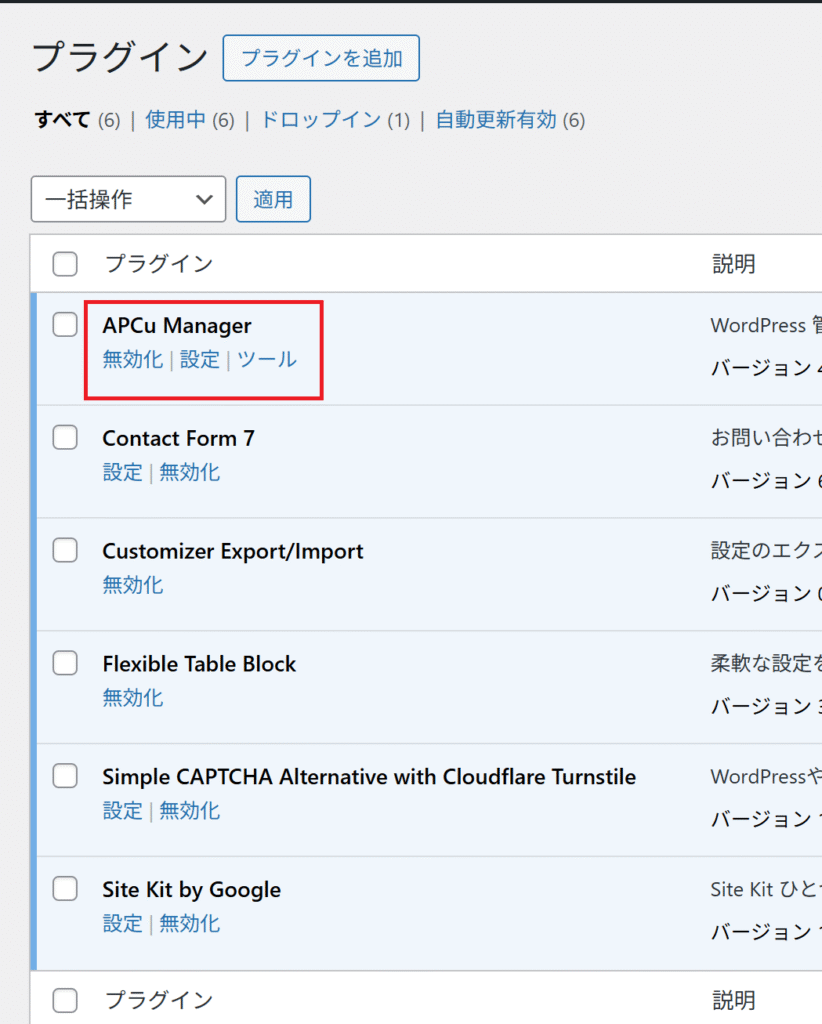Select the すべて filter tab
Screen dimensions: 822x1024
click(x=62, y=120)
